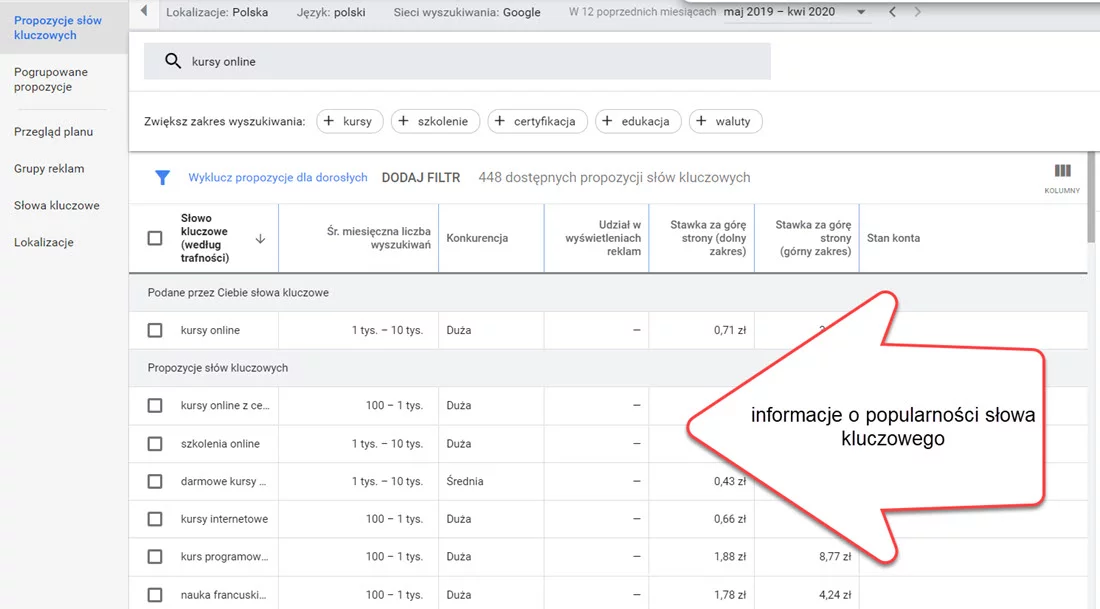Add 'kursy' suggestion chip
Viewport: 1100px width, 609px height.
[348, 121]
